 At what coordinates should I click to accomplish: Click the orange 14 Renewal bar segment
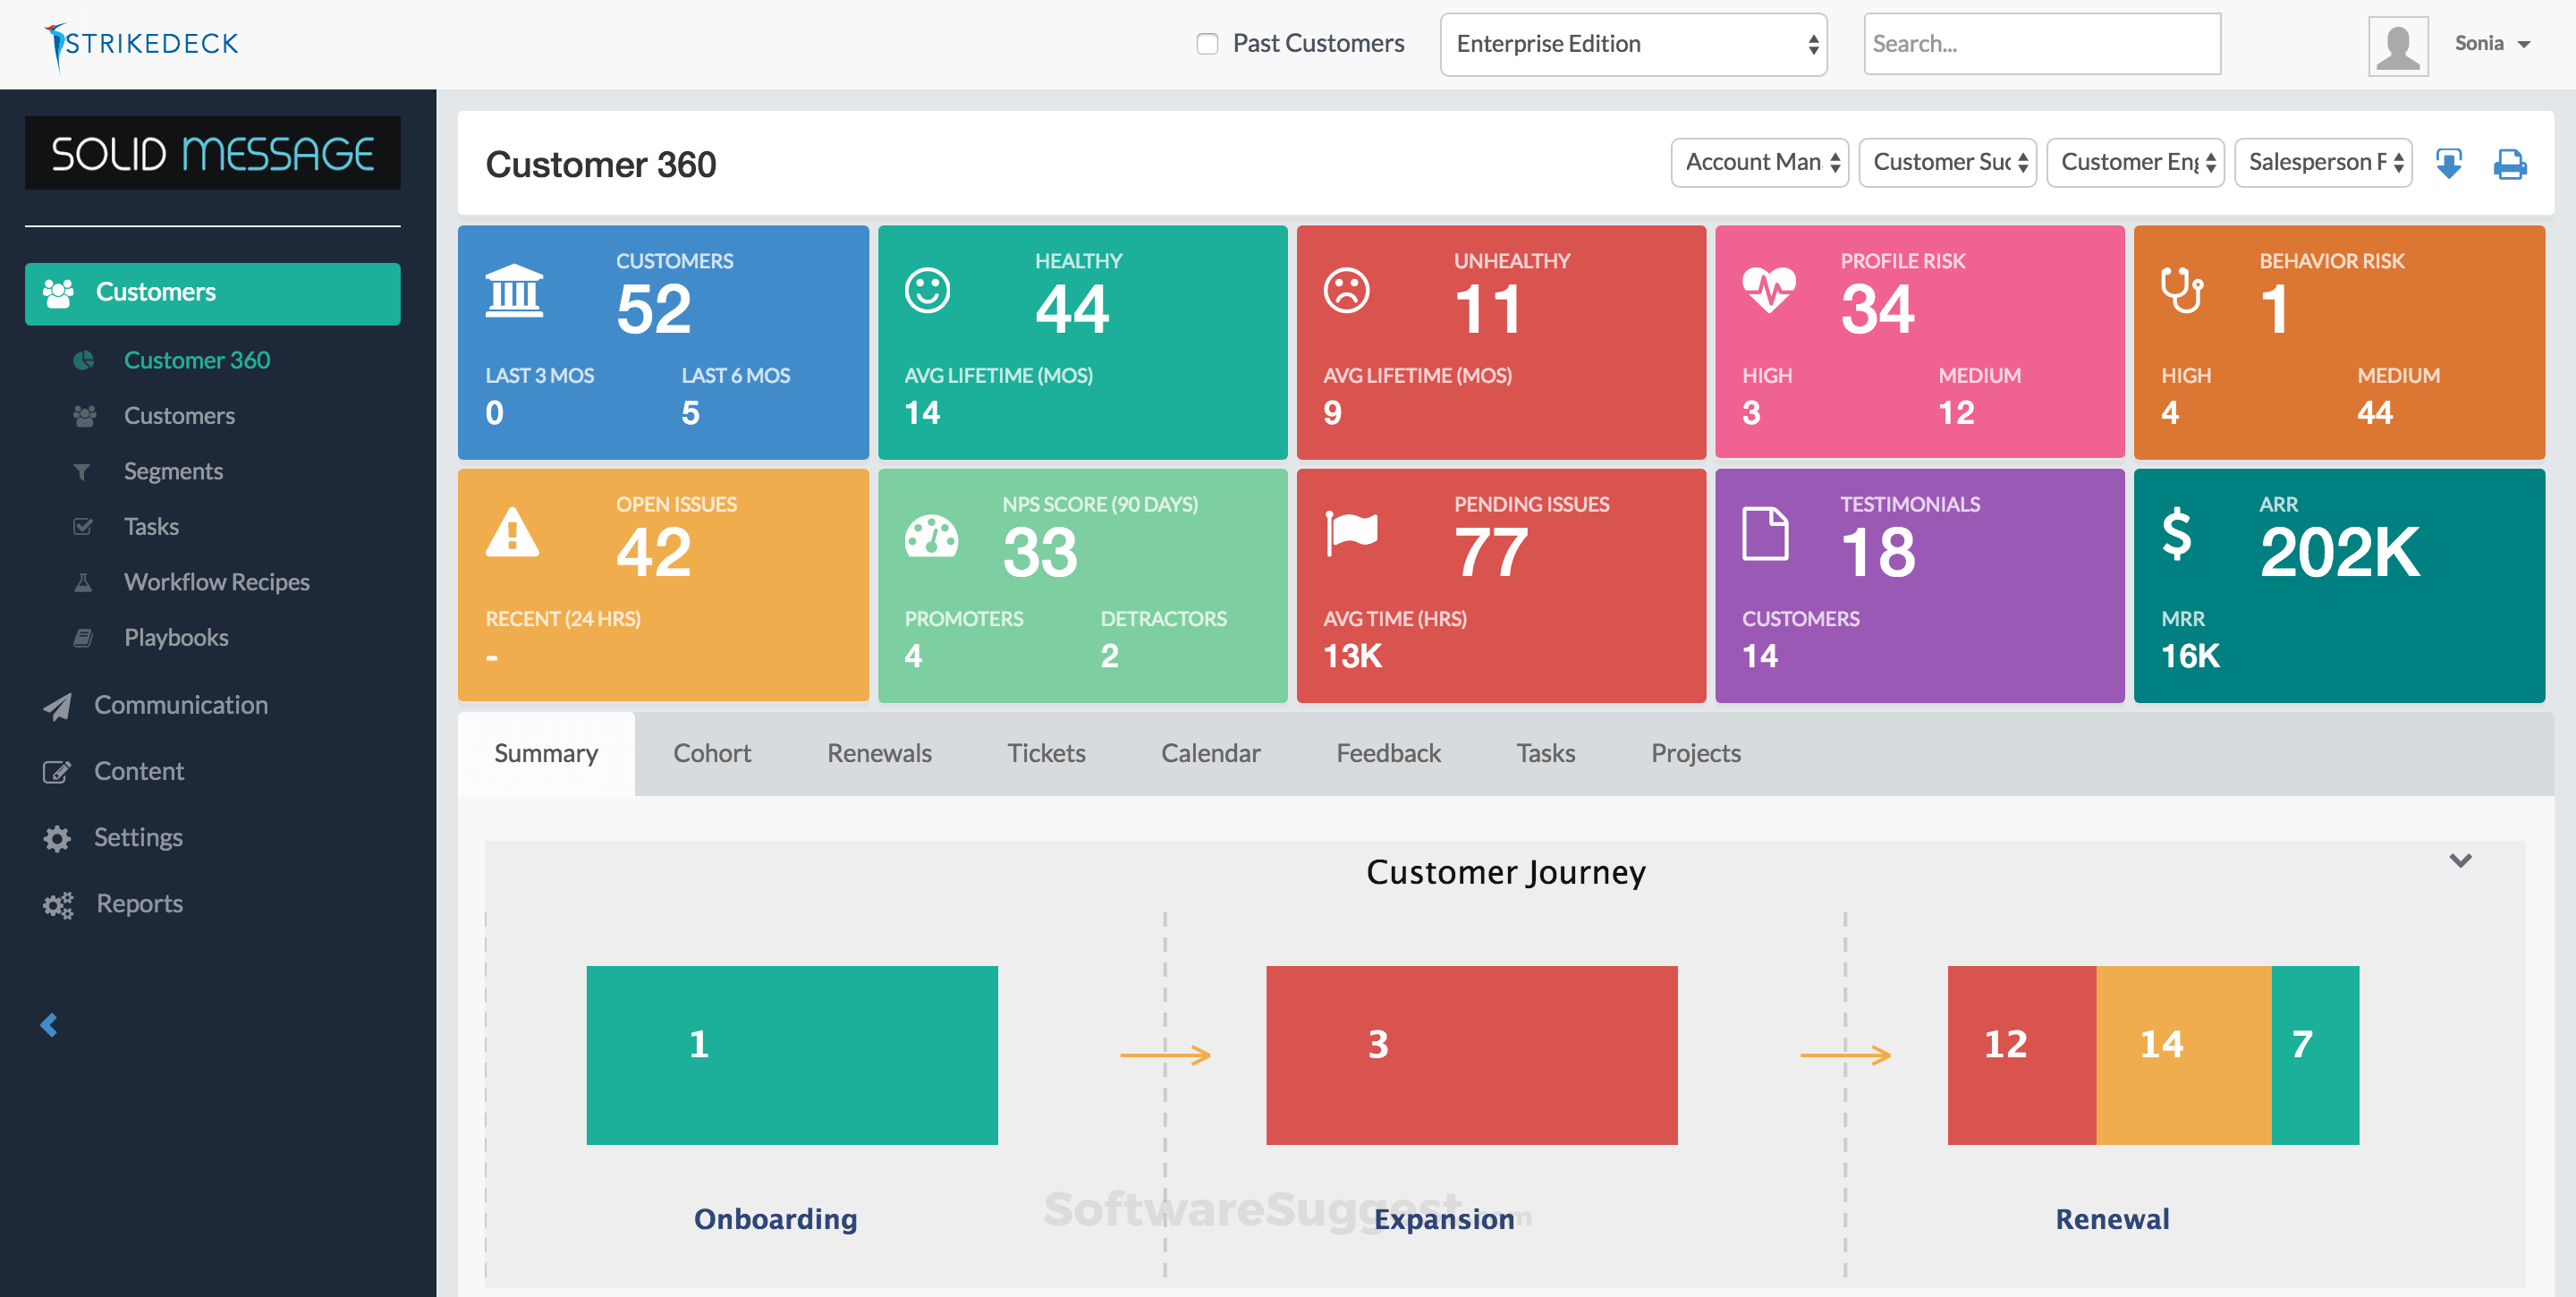(2182, 1054)
